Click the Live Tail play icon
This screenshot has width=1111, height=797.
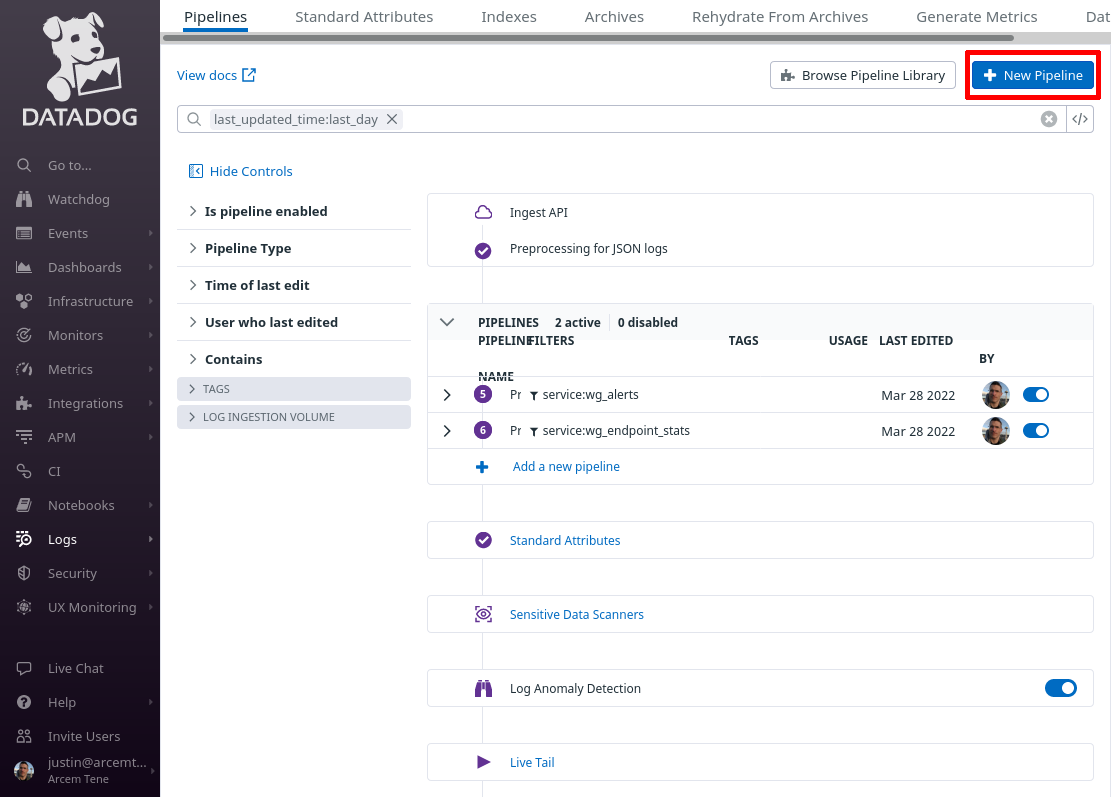[x=483, y=762]
